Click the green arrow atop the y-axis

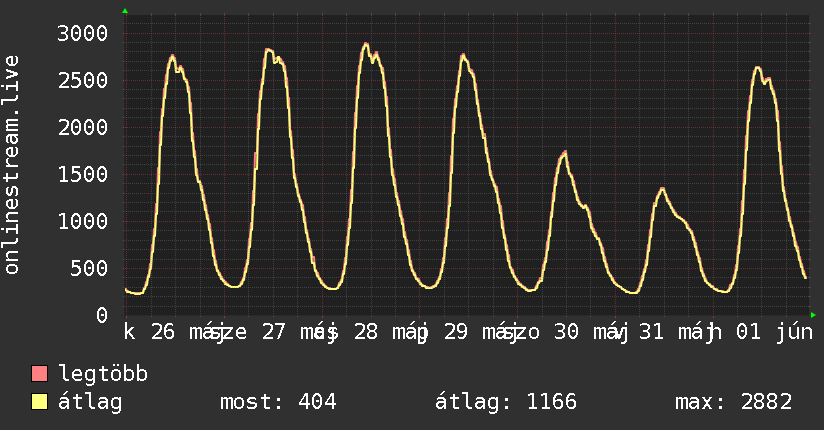tap(125, 11)
